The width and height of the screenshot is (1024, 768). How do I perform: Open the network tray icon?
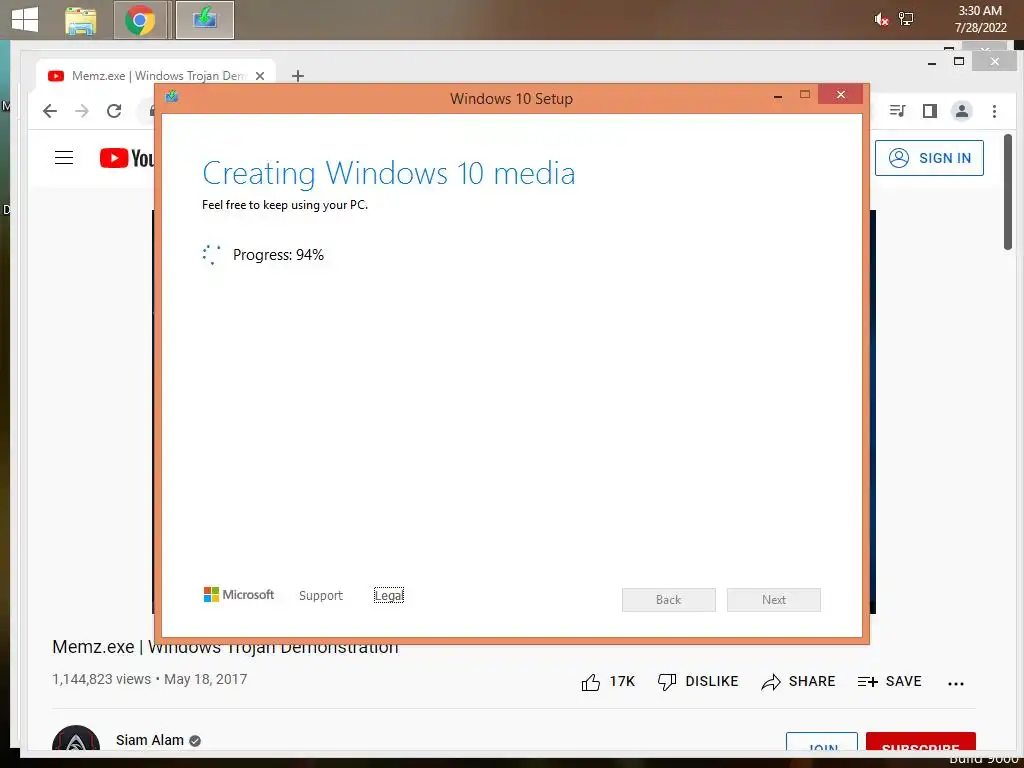[x=906, y=19]
